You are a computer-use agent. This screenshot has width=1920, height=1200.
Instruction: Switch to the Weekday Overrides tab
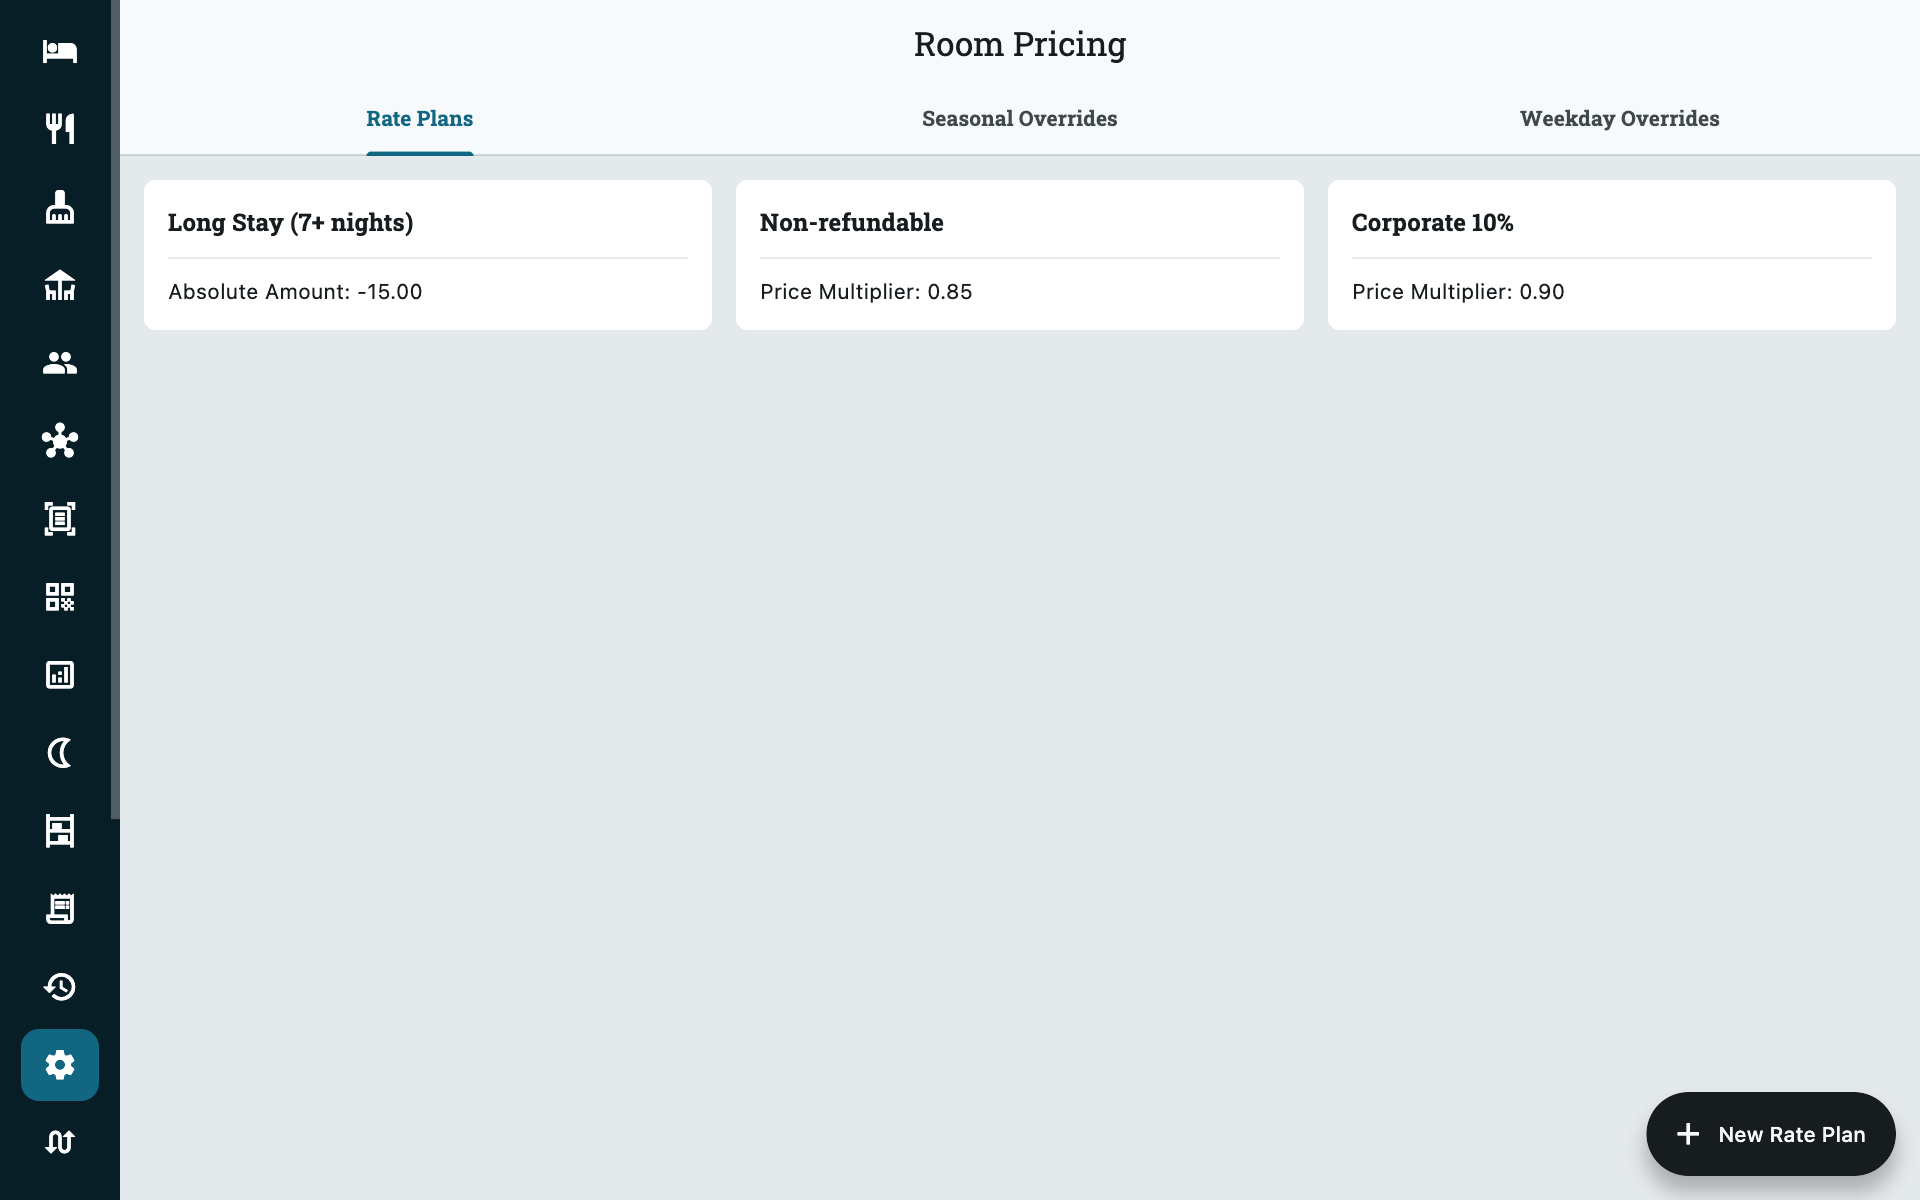click(1620, 119)
